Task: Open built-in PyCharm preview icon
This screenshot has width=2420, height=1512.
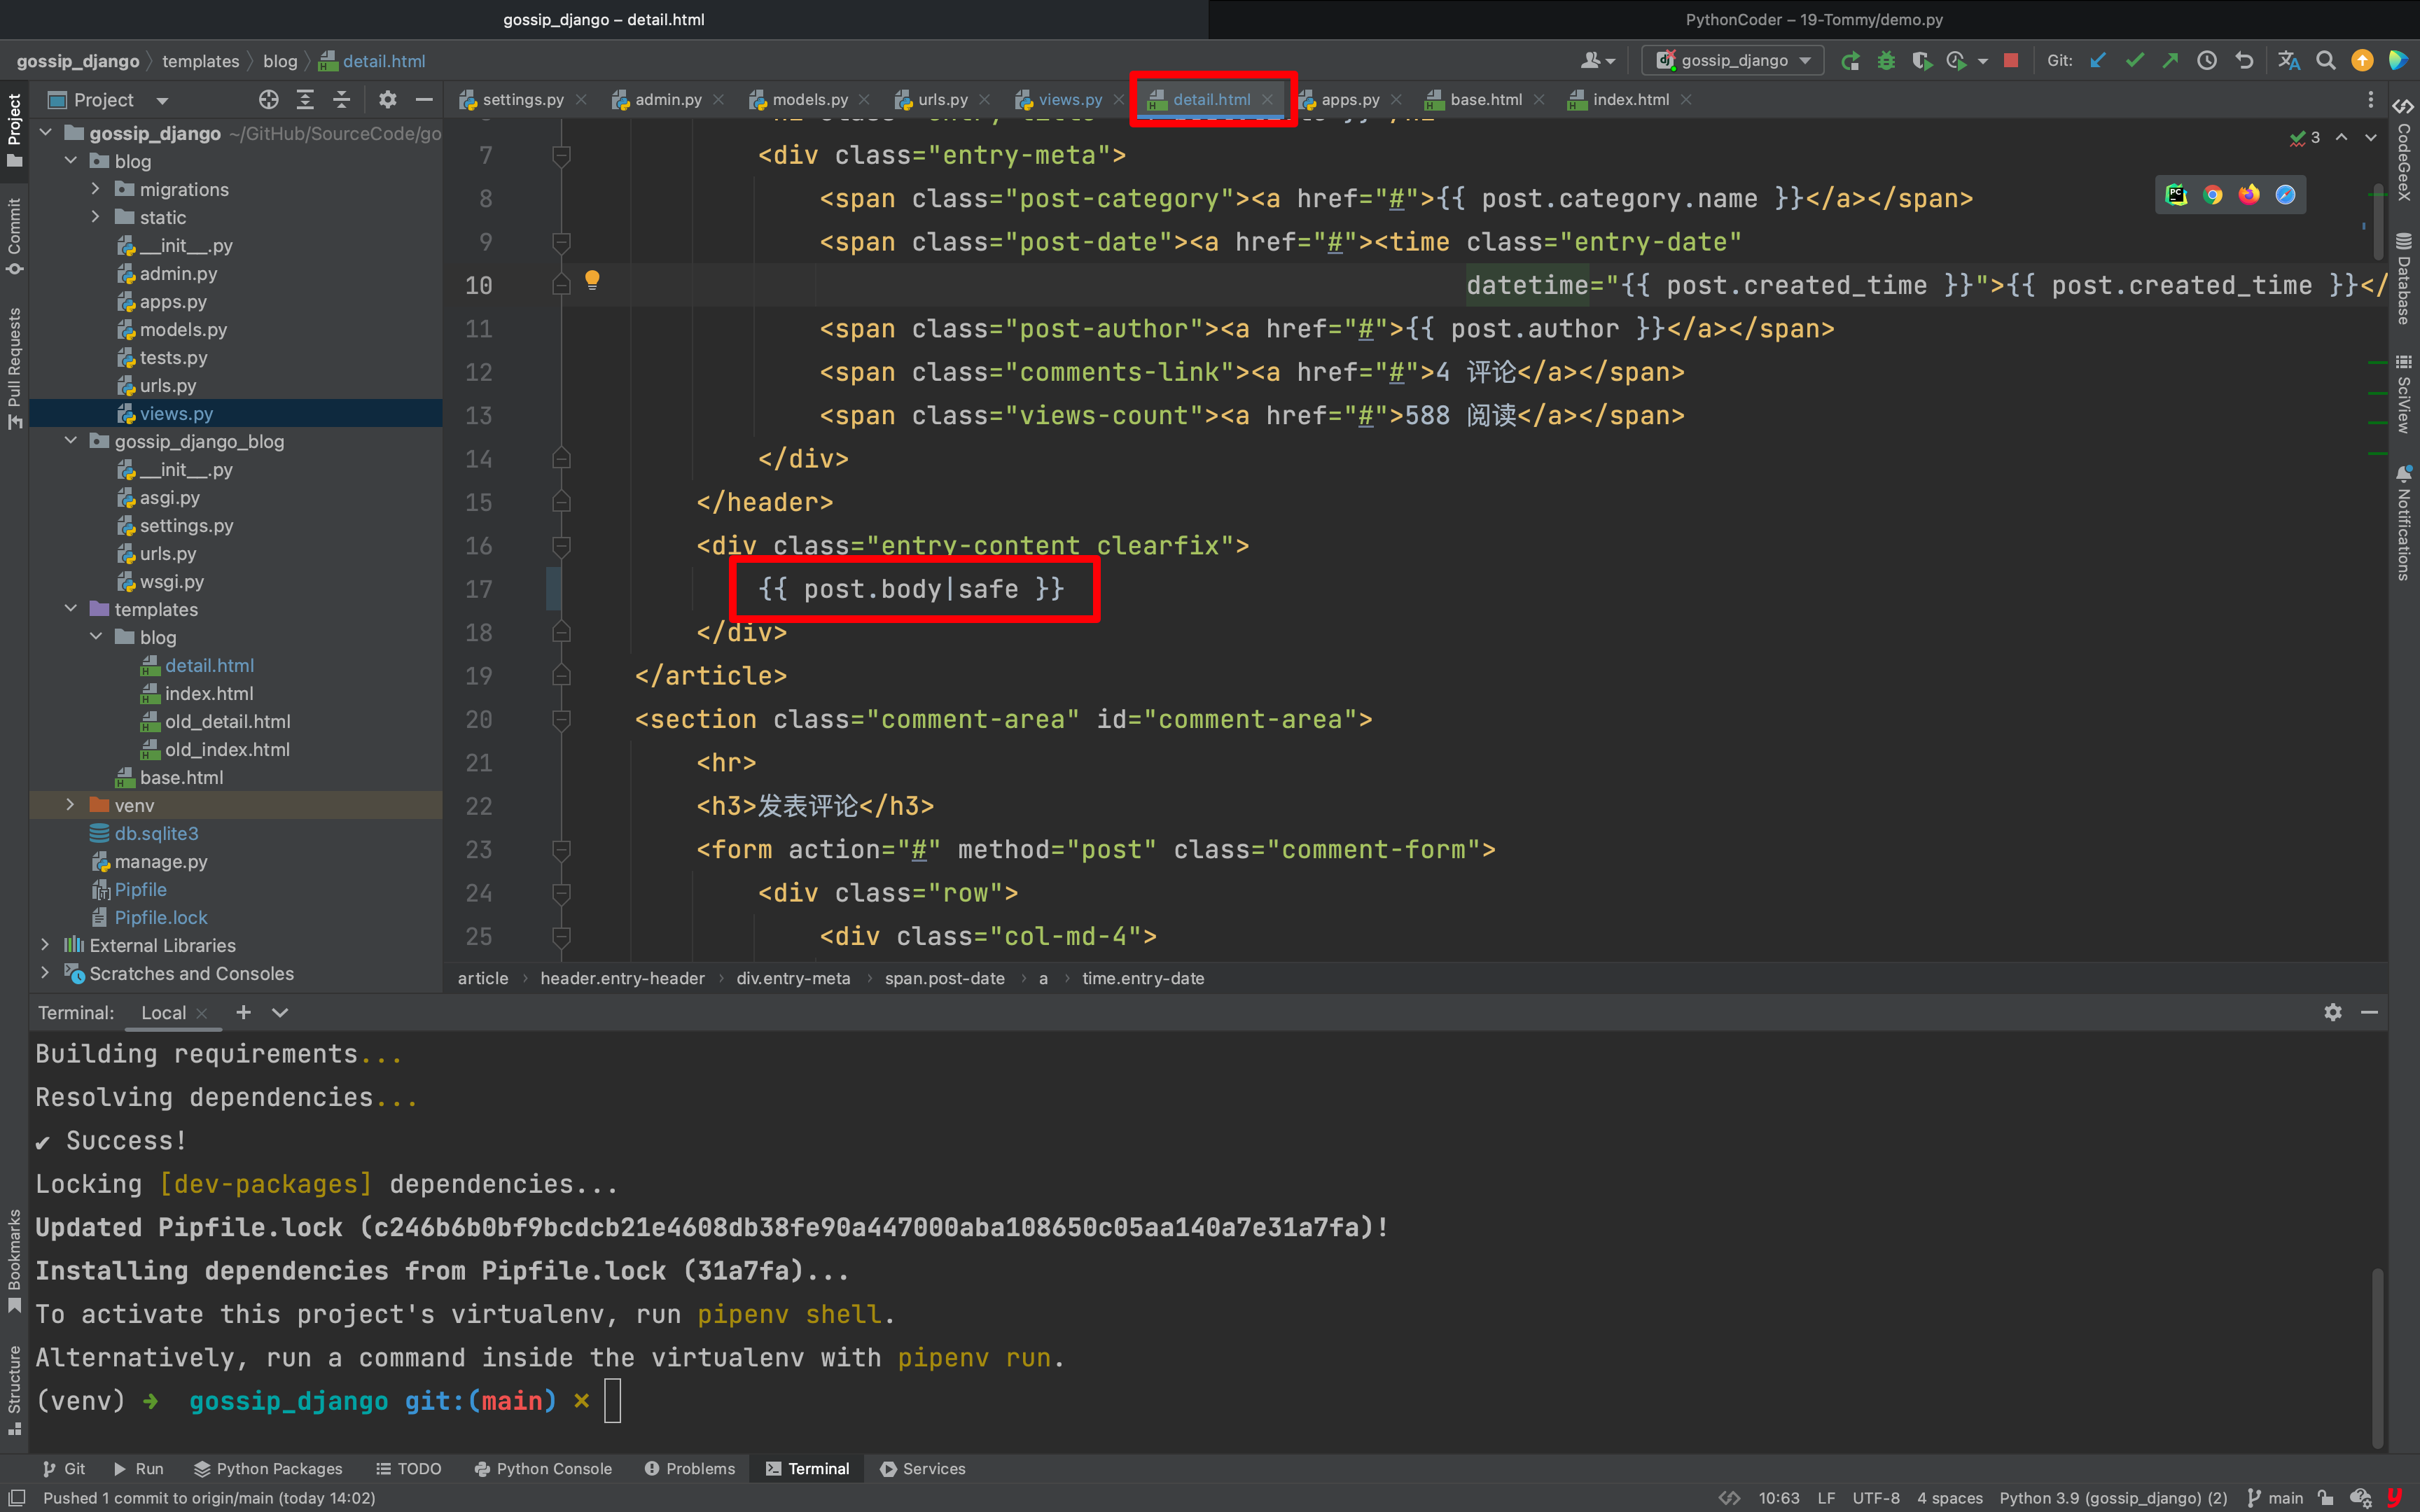Action: [2176, 195]
